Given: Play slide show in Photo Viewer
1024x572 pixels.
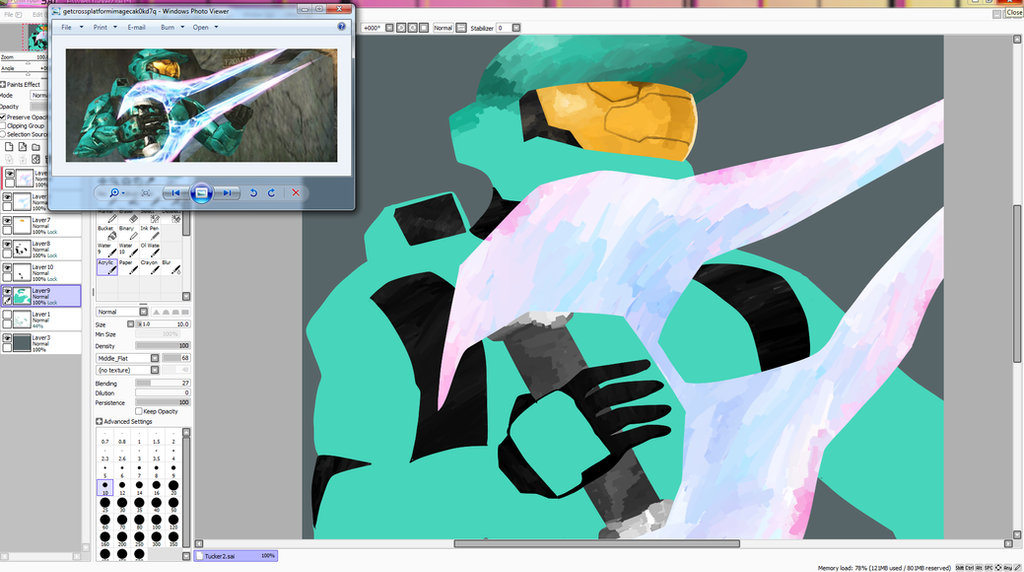Looking at the screenshot, I should (201, 193).
